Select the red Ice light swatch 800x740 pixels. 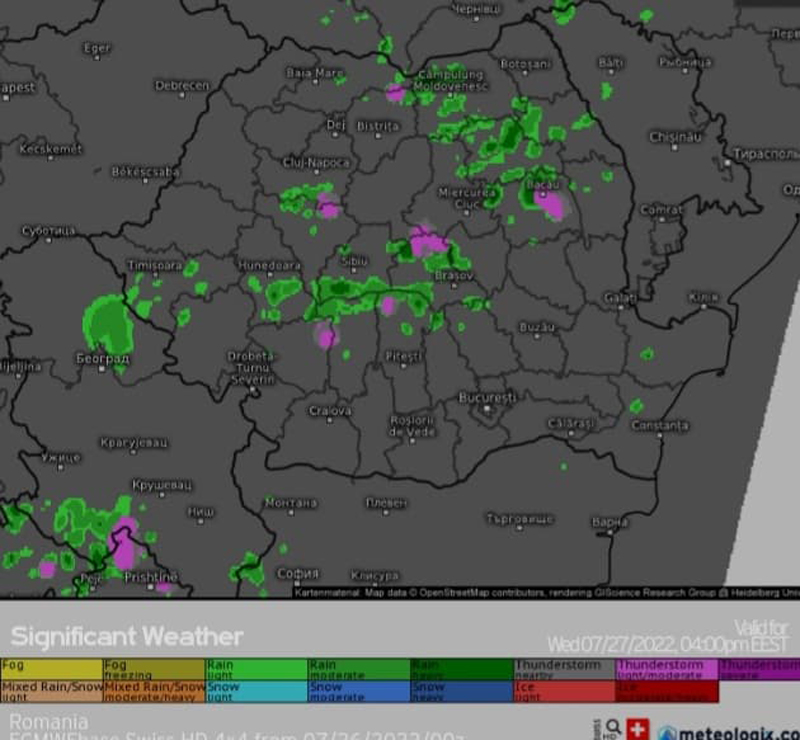564,691
